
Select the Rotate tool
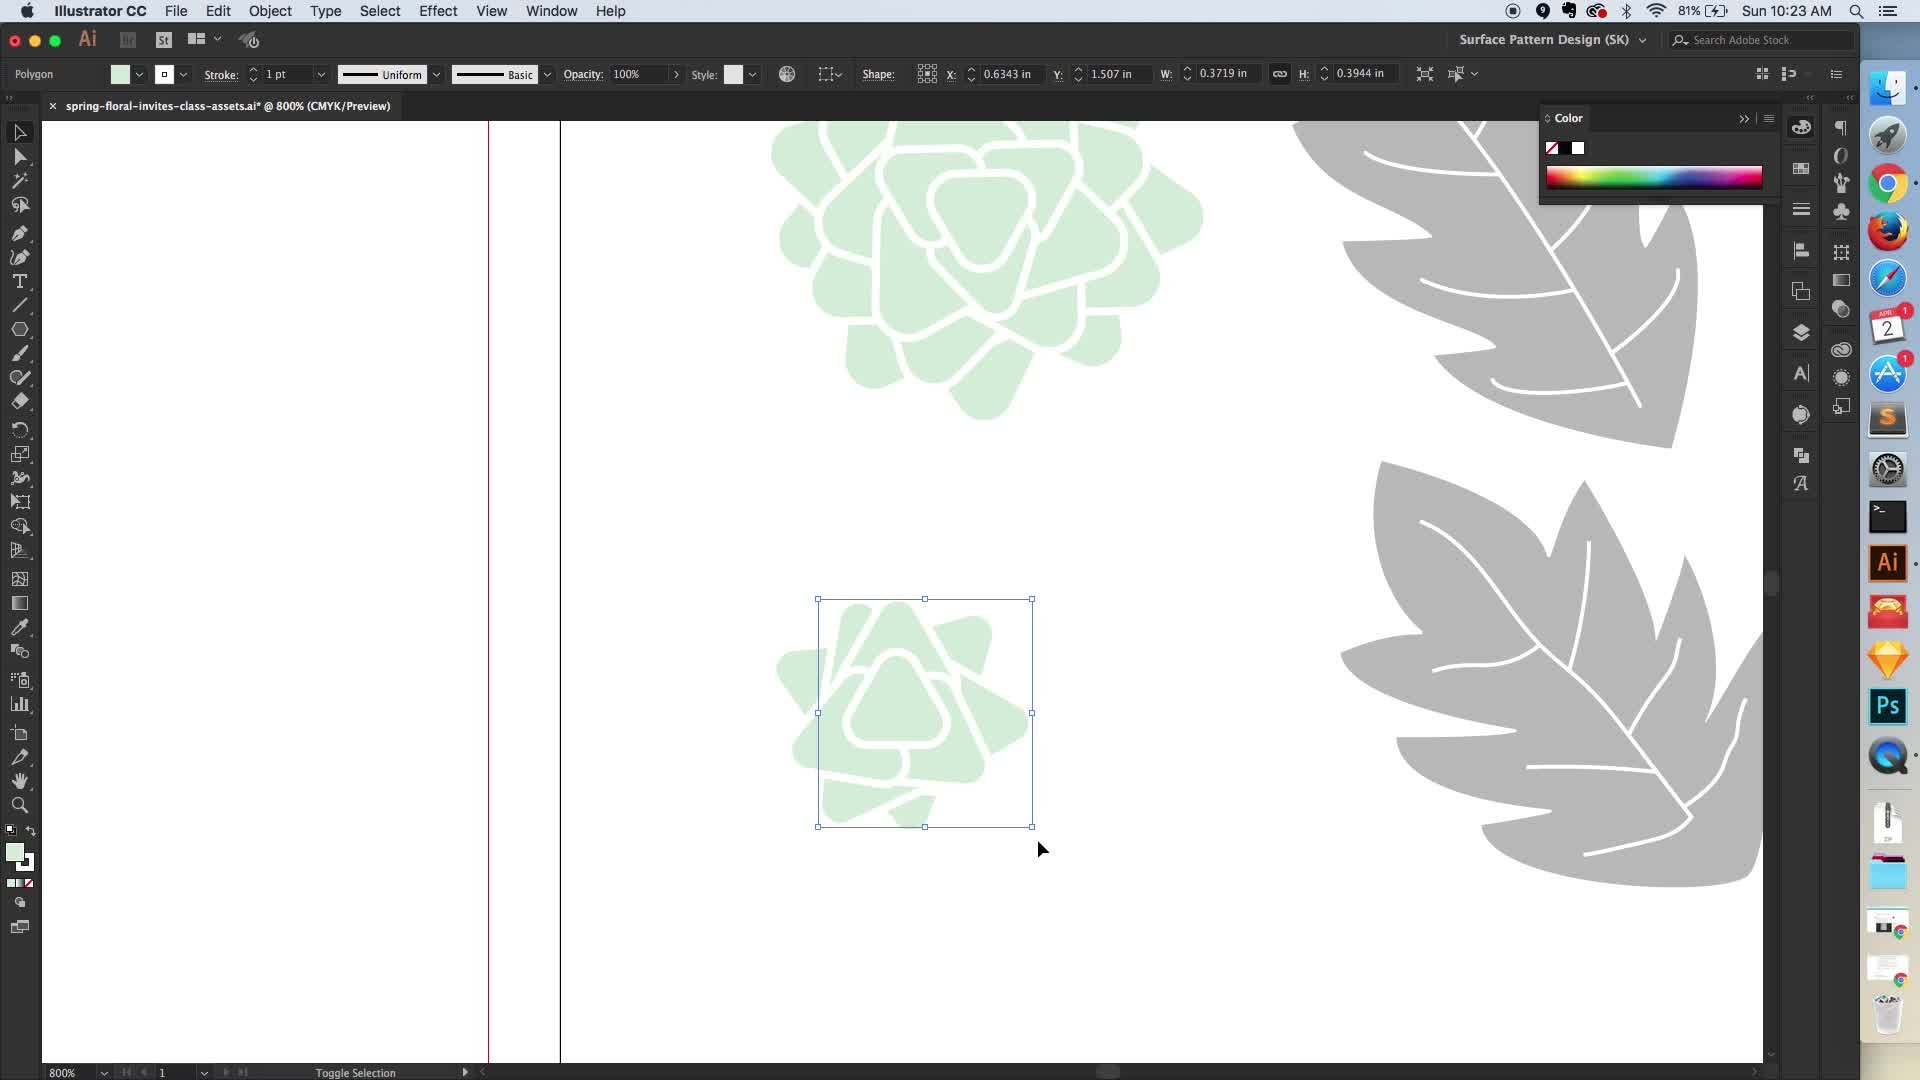19,429
